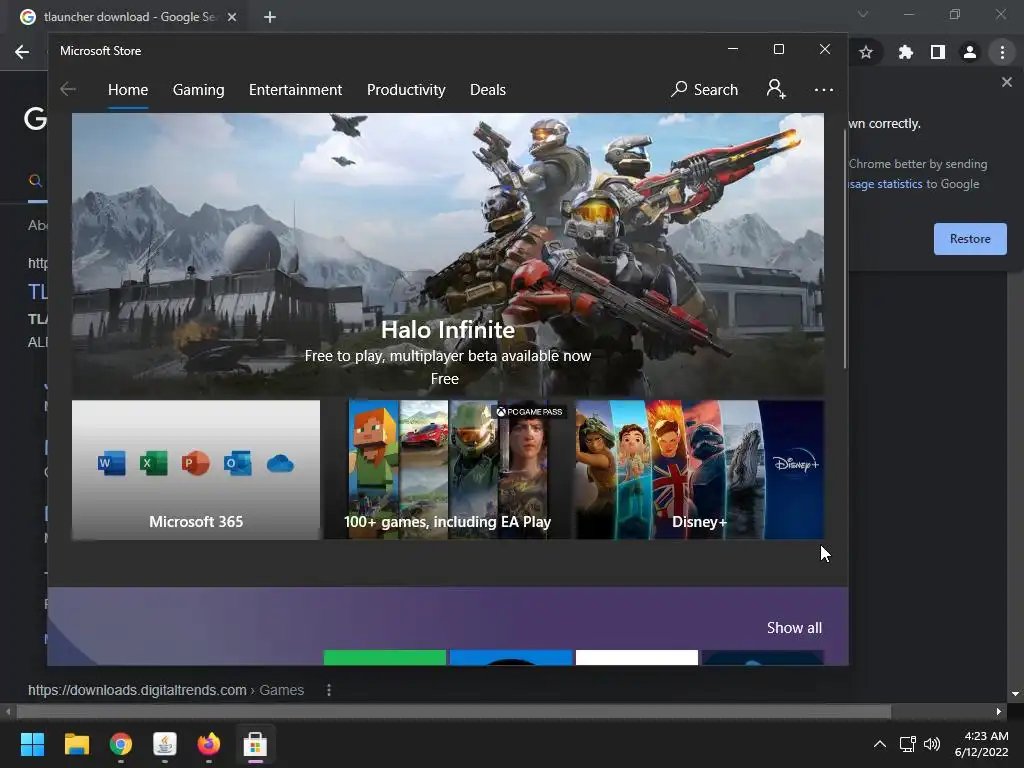This screenshot has height=768, width=1024.
Task: Click Microsoft Store icon in taskbar
Action: pos(255,744)
